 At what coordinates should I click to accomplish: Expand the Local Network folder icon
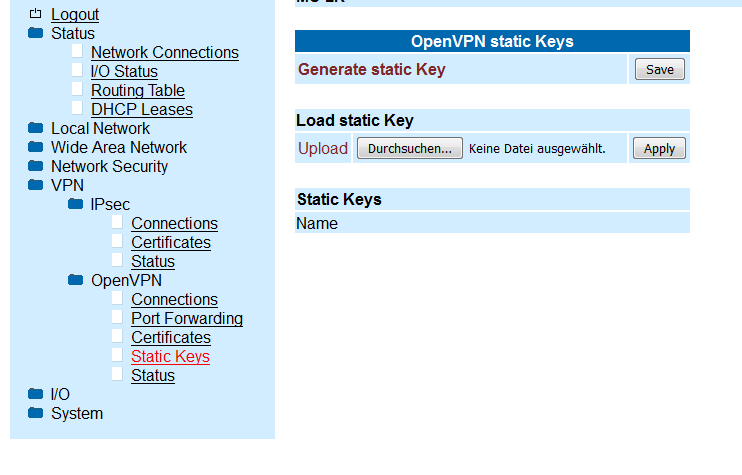point(35,128)
